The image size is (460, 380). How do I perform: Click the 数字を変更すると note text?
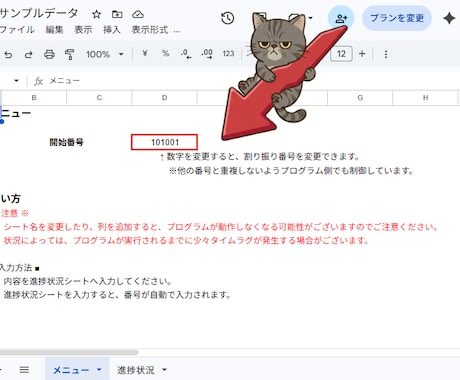260,156
